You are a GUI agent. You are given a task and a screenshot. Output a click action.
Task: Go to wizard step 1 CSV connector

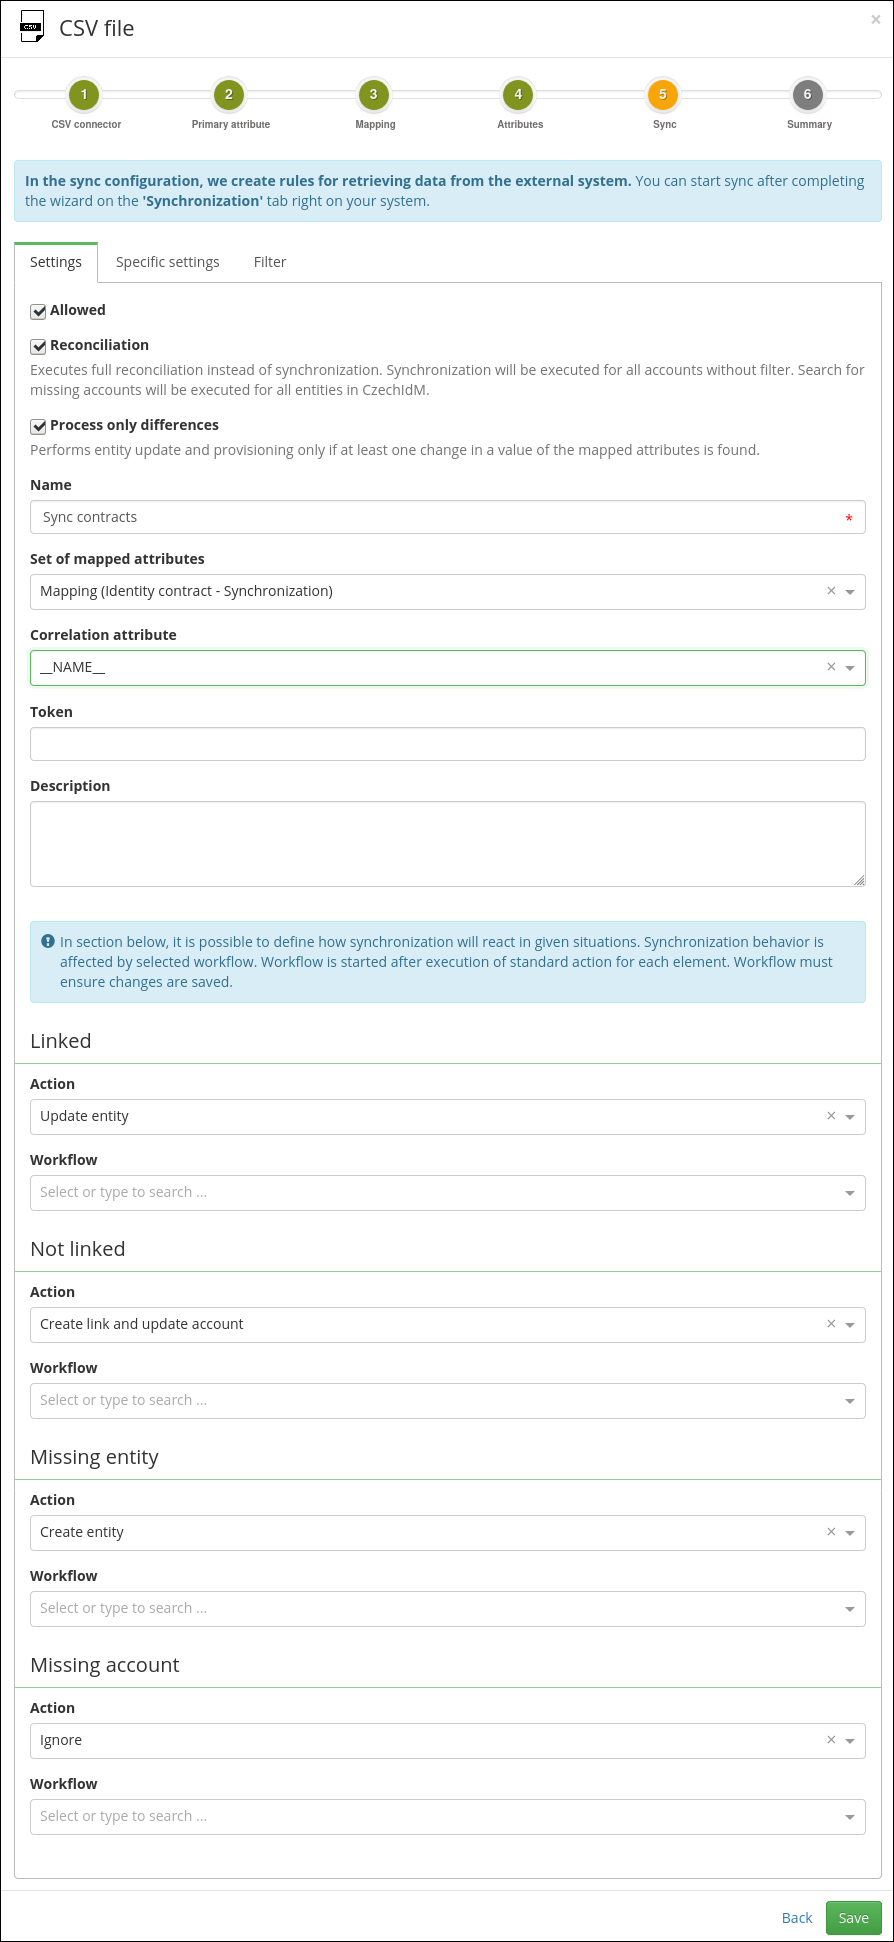click(84, 95)
